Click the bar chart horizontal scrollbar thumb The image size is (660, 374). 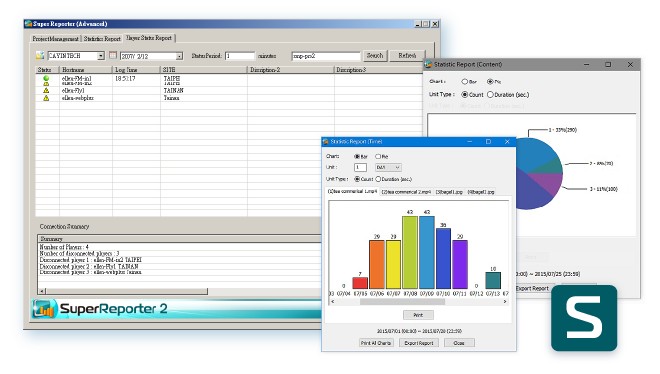(x=402, y=302)
